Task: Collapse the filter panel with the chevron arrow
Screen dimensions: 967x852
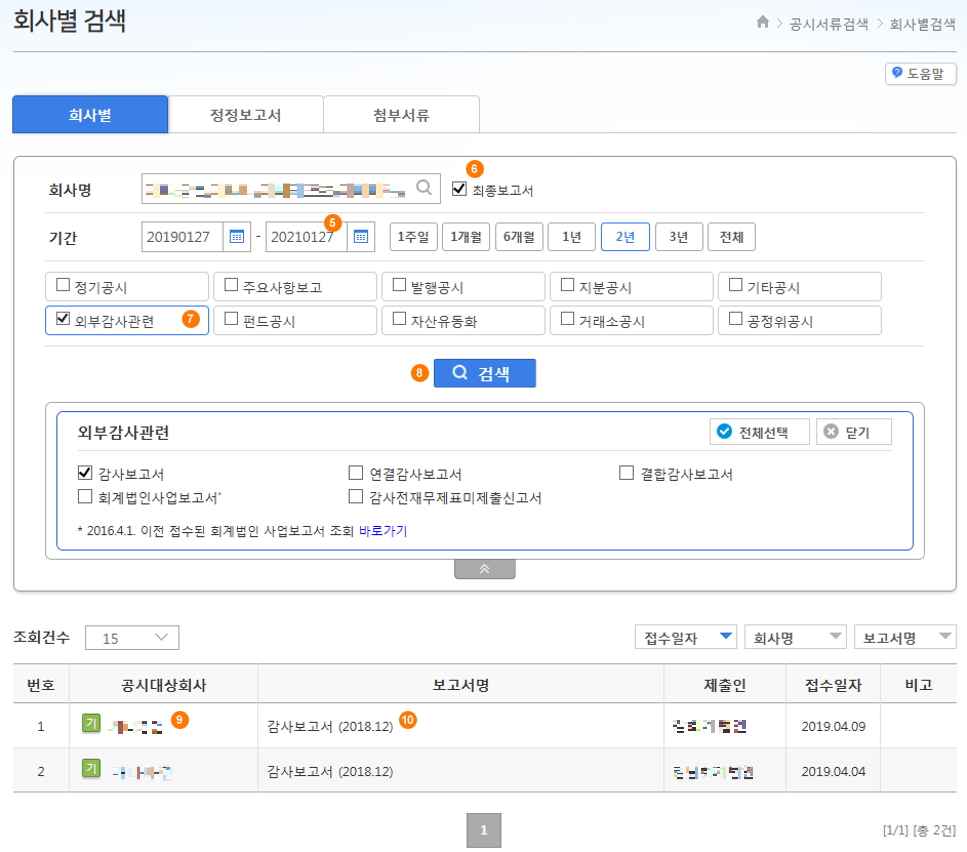Action: [x=484, y=567]
